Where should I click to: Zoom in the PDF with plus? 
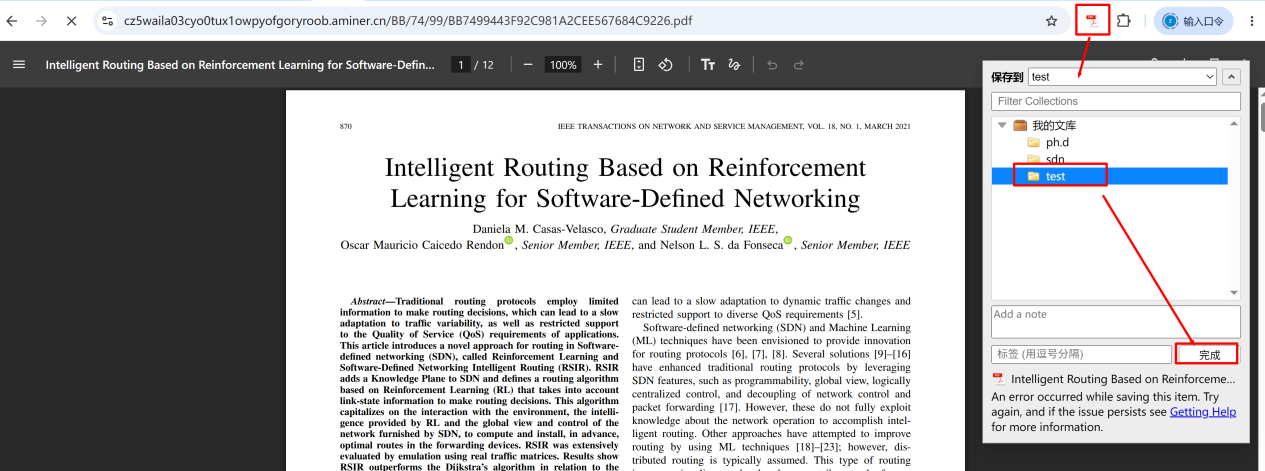(x=598, y=64)
